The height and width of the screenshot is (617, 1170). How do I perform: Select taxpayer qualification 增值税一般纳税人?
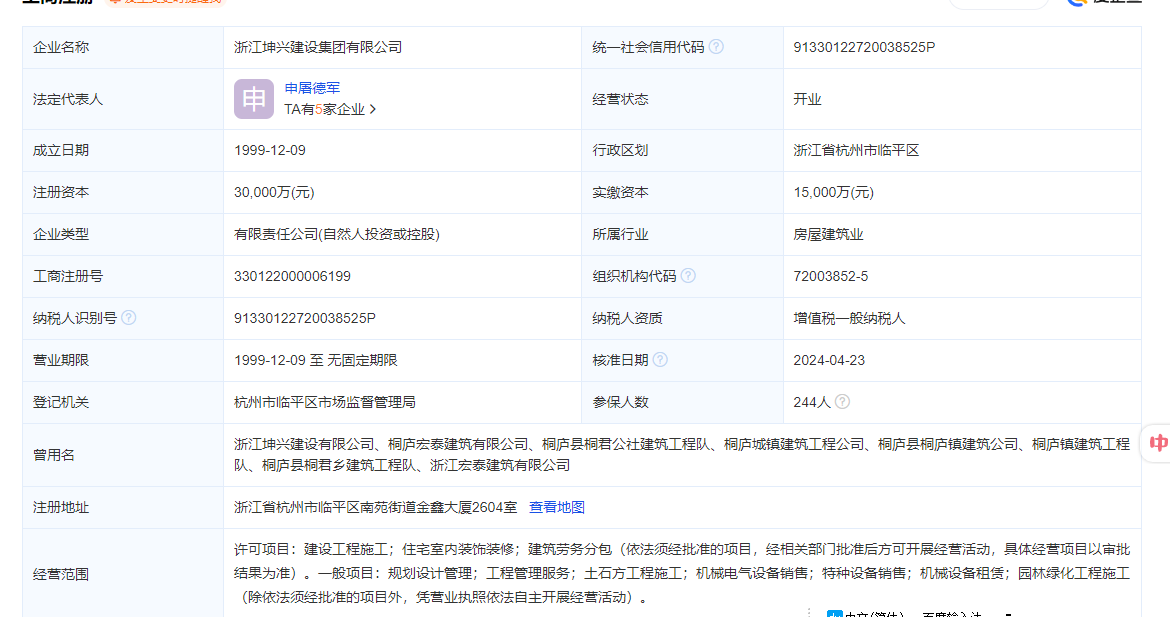(x=849, y=318)
